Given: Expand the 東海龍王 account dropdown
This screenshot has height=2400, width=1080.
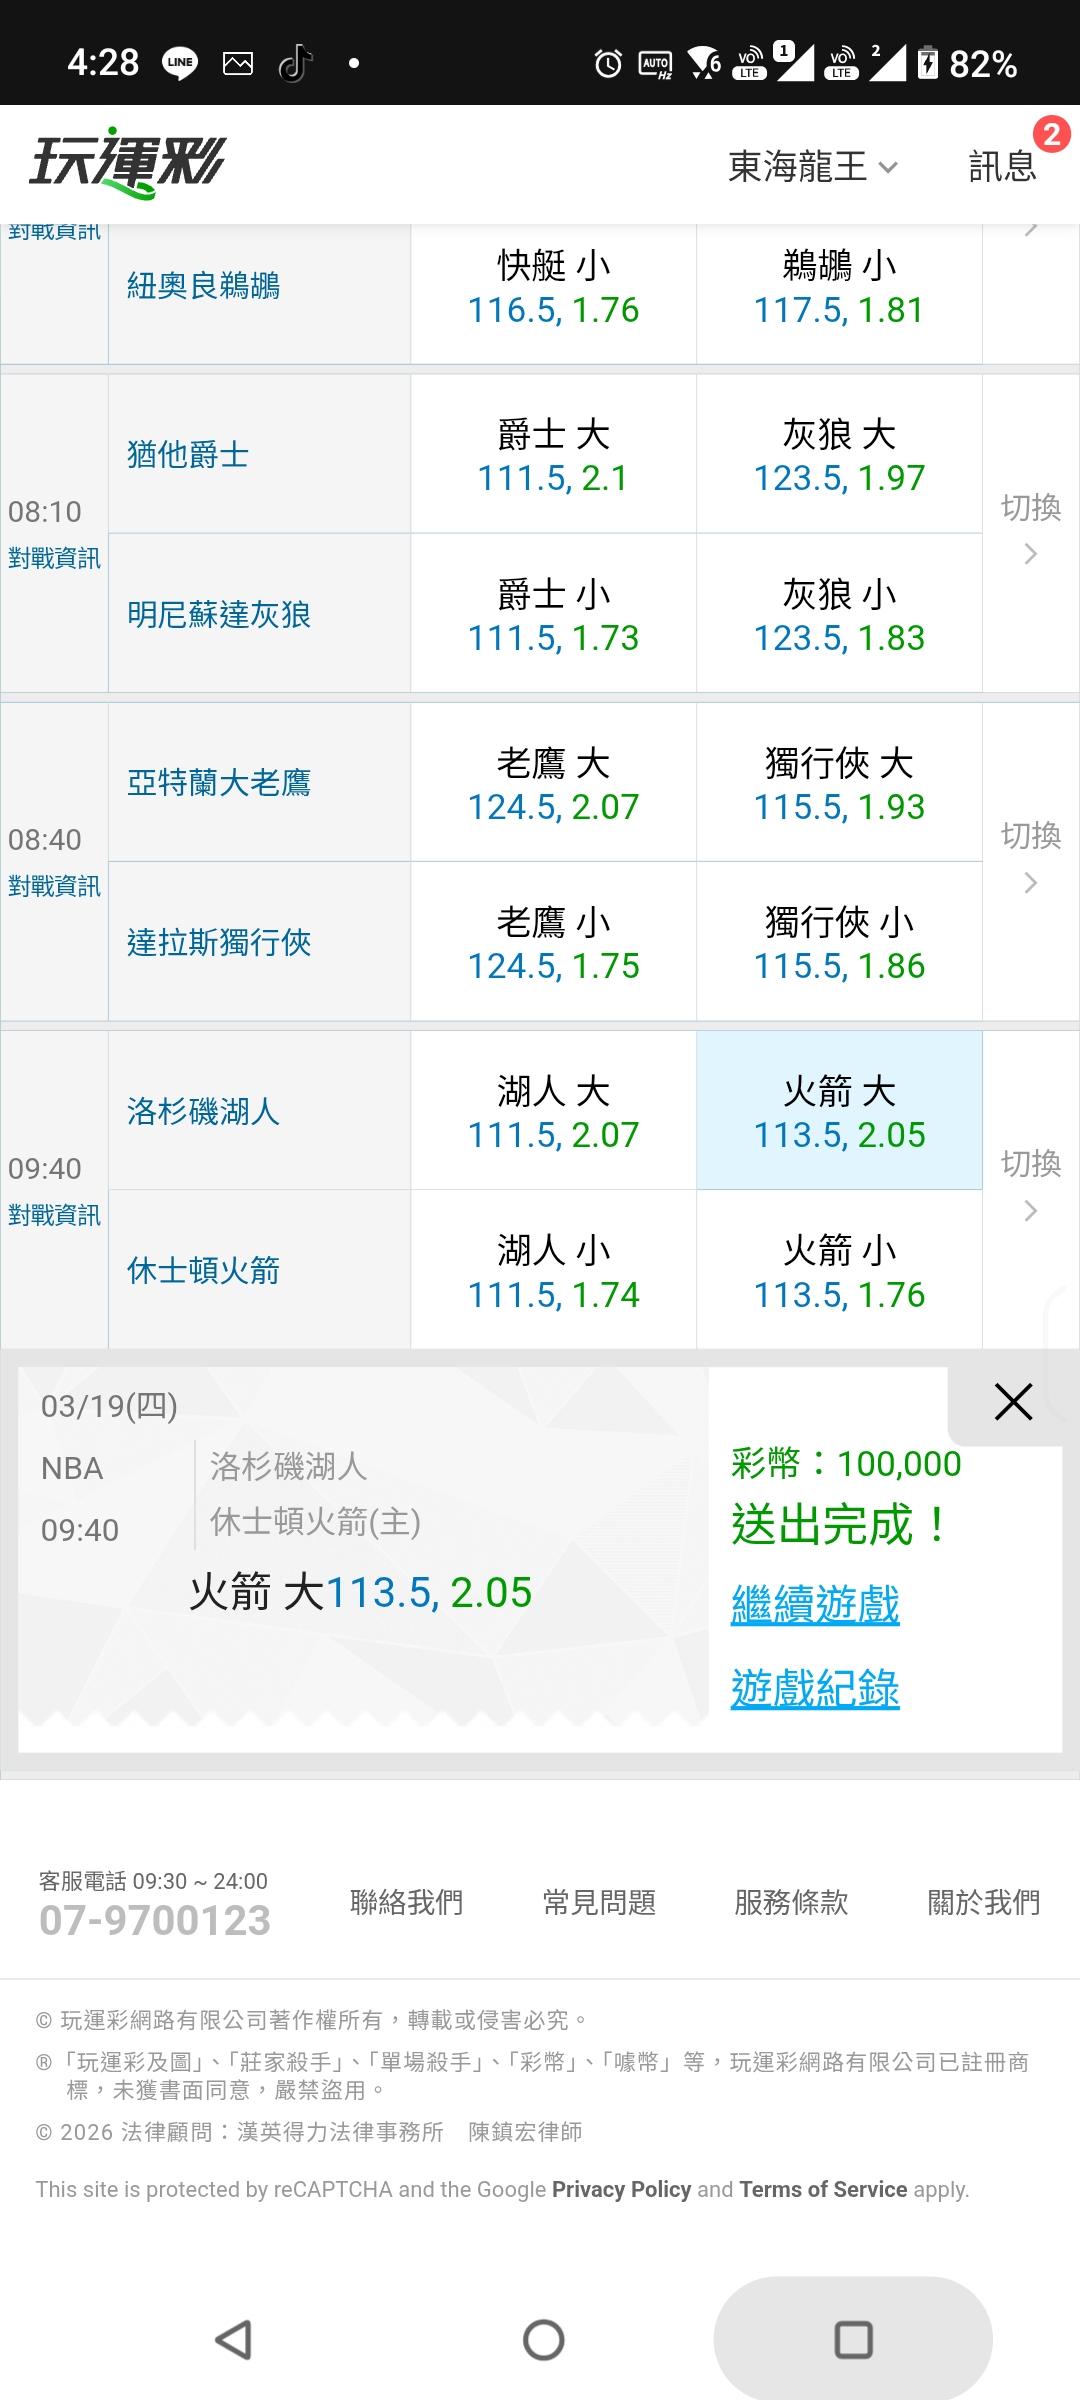Looking at the screenshot, I should click(812, 167).
